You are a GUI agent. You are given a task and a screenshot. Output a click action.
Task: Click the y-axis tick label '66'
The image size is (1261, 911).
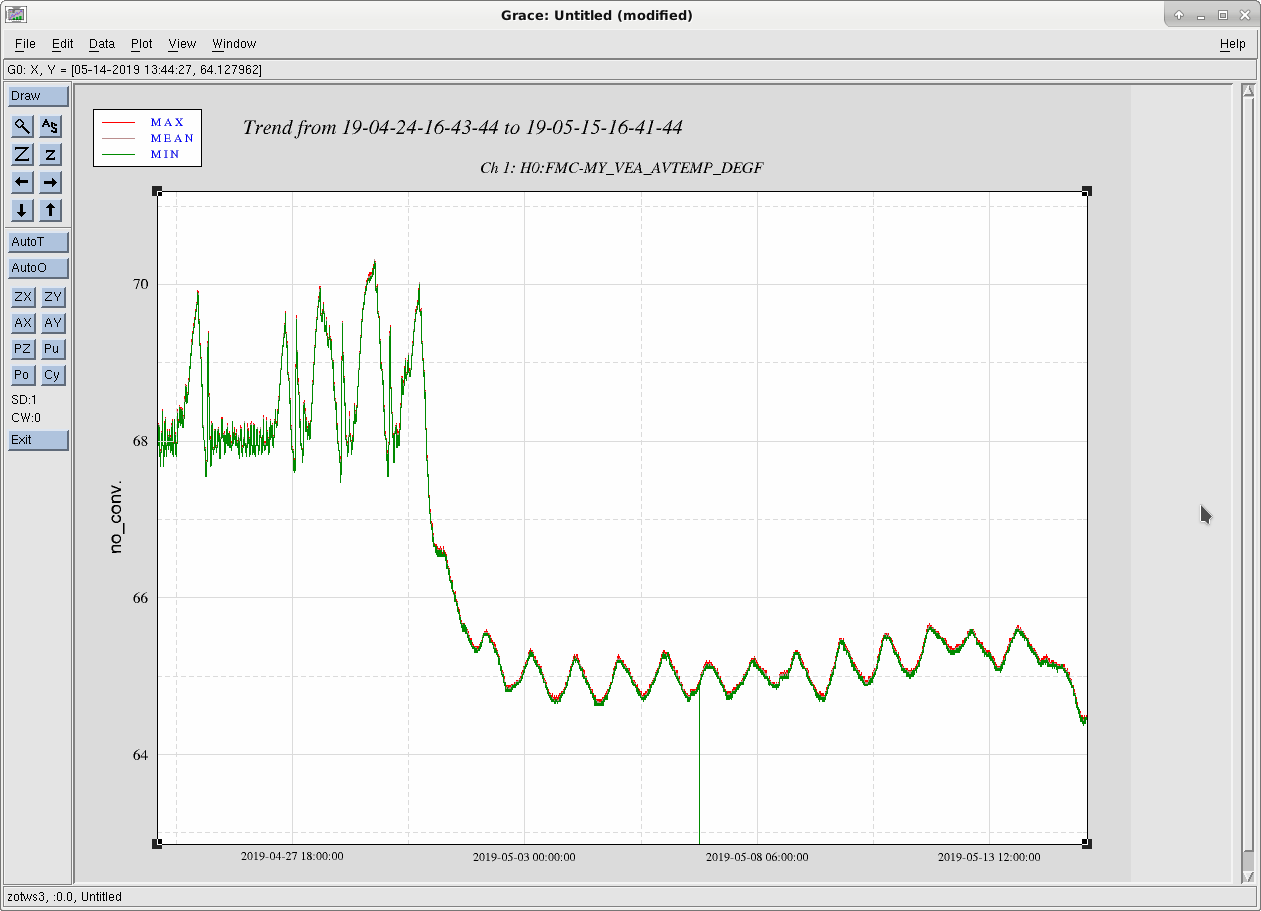click(x=140, y=598)
